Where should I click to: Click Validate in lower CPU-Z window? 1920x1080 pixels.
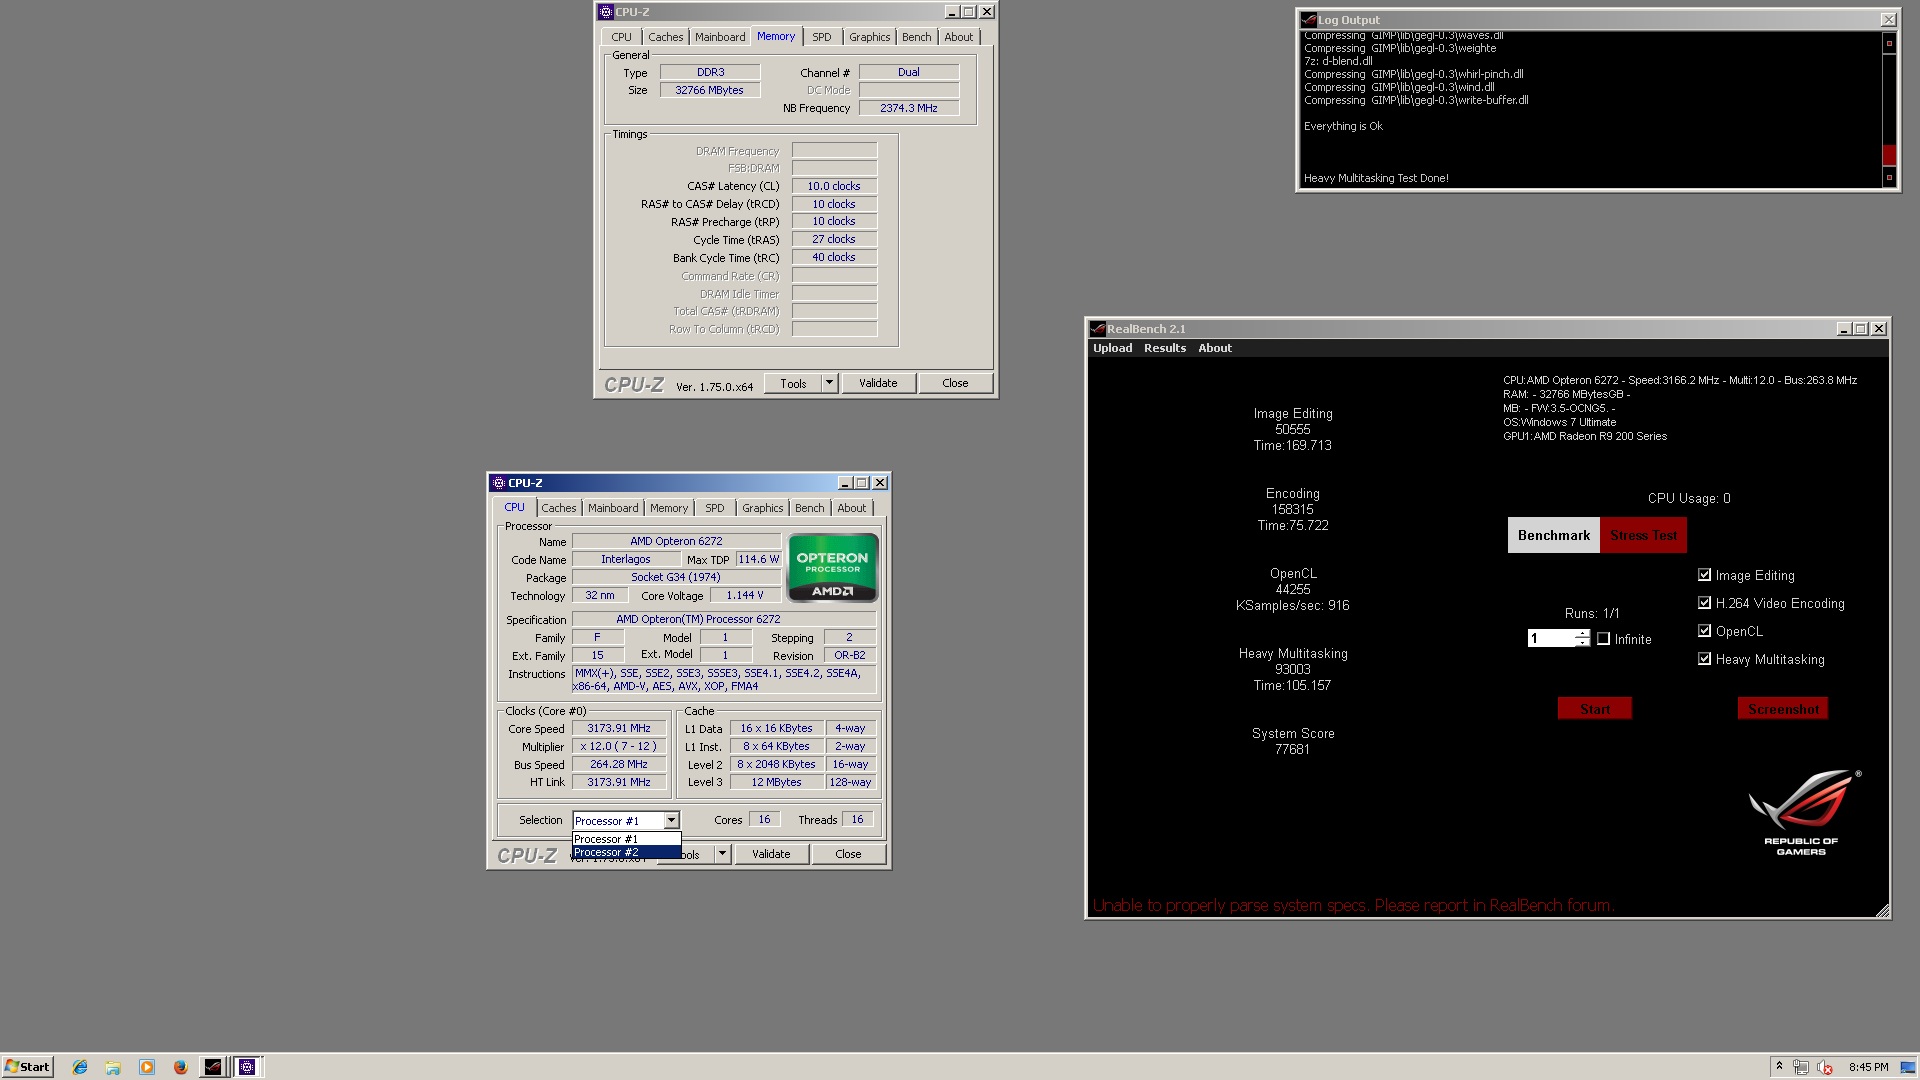(x=771, y=854)
